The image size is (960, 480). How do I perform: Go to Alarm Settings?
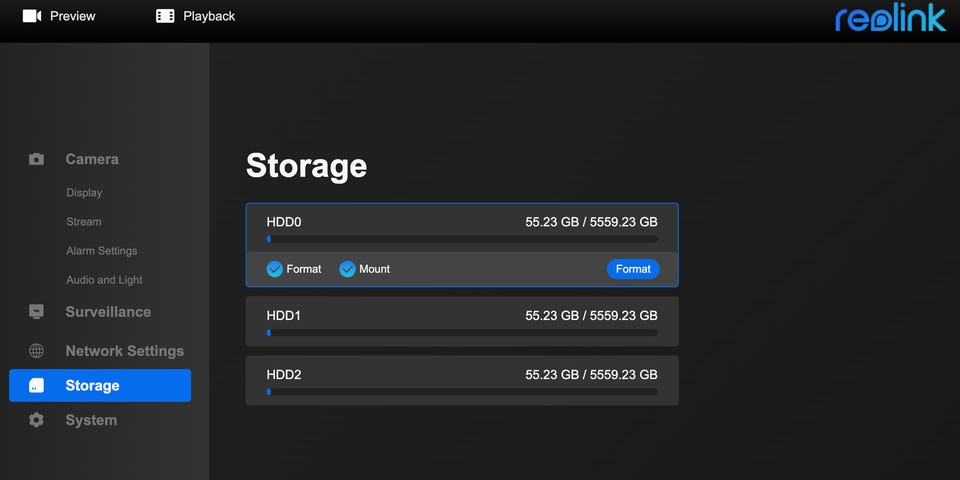click(x=102, y=251)
